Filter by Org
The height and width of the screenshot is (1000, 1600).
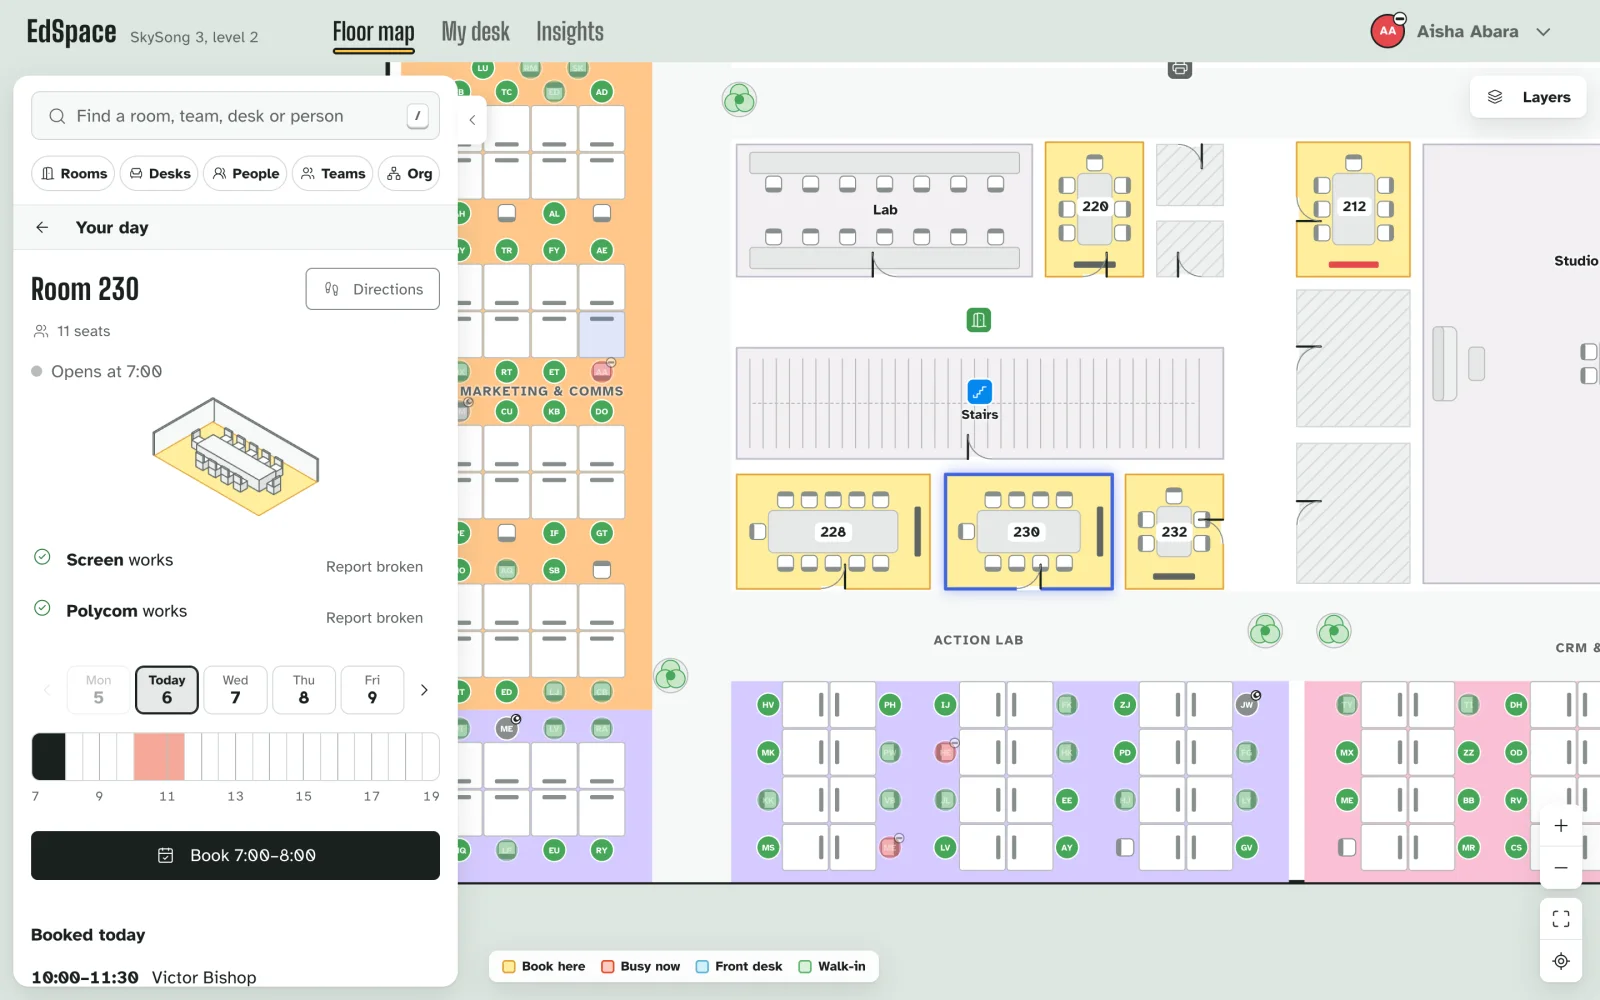(x=409, y=173)
